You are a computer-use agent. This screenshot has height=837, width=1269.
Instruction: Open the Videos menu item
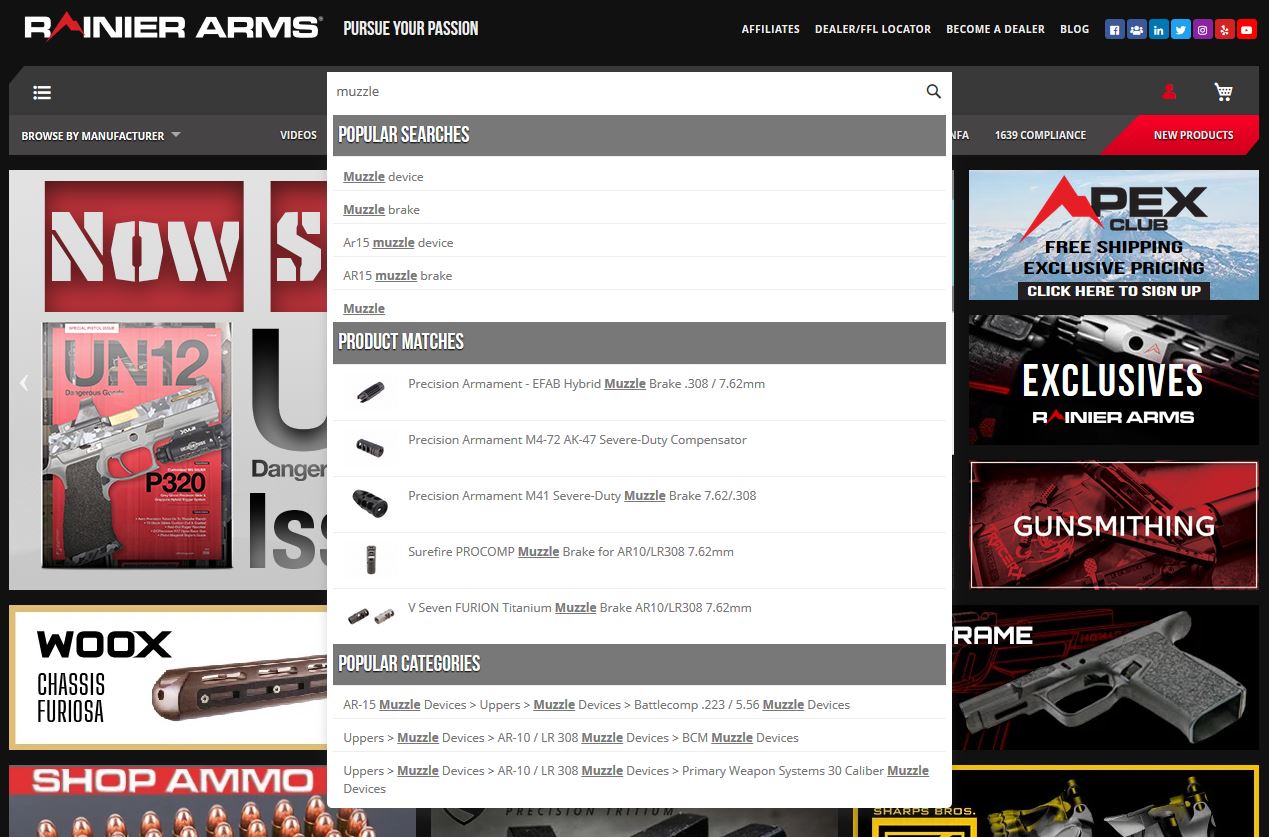click(298, 135)
